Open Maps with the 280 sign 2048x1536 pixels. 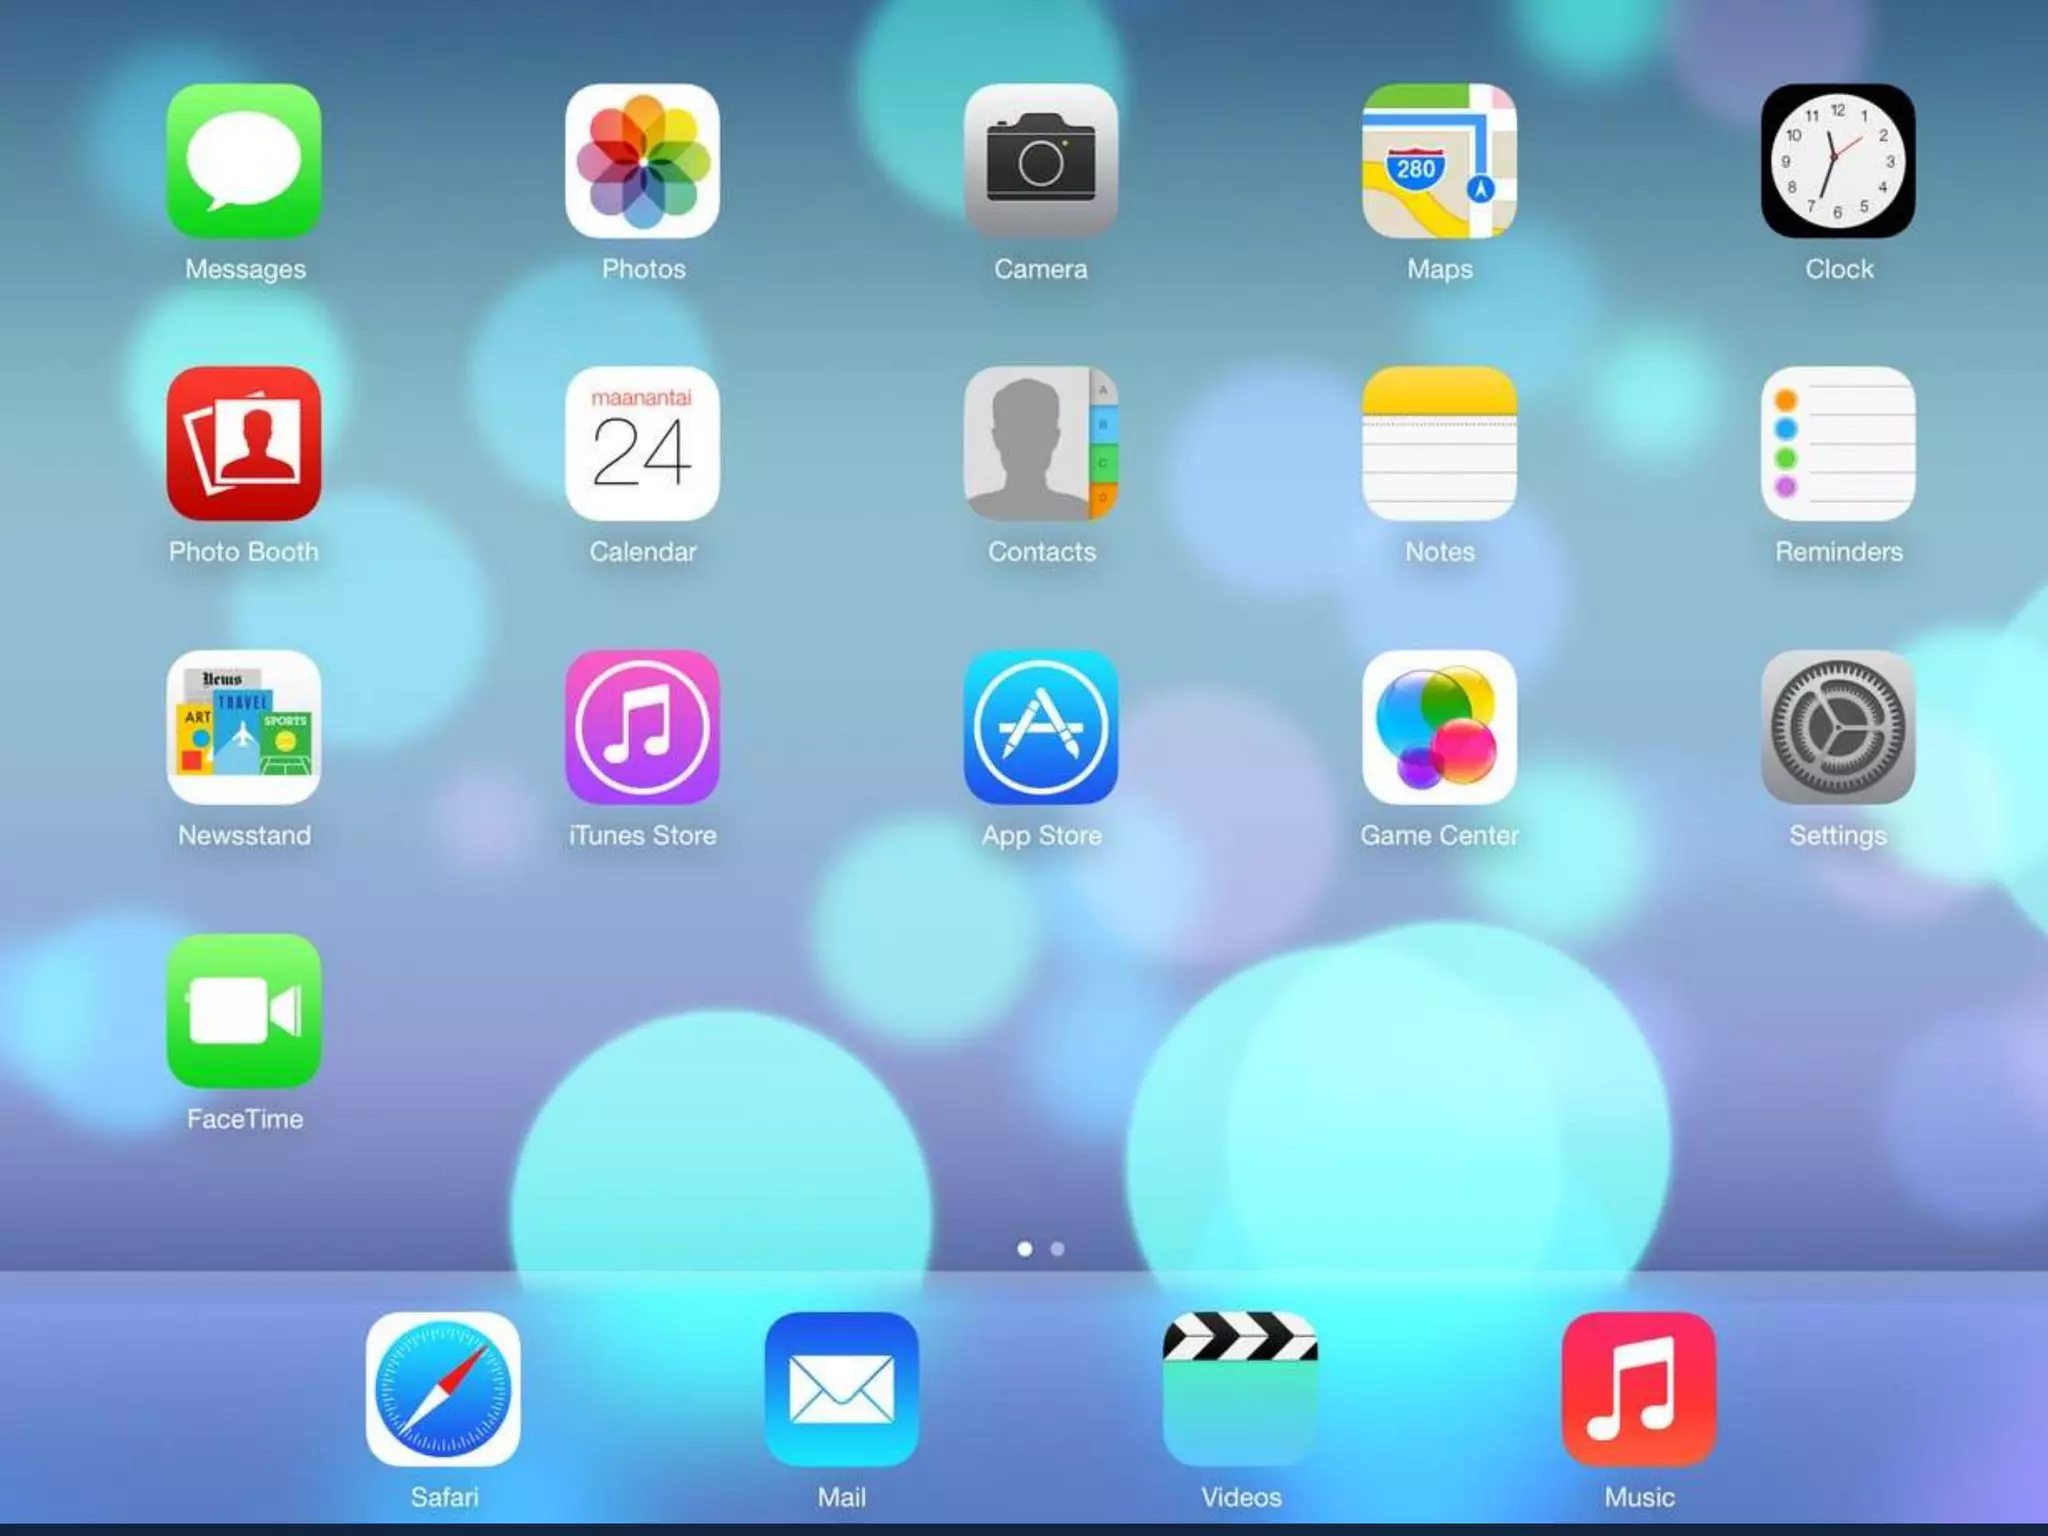(1439, 161)
